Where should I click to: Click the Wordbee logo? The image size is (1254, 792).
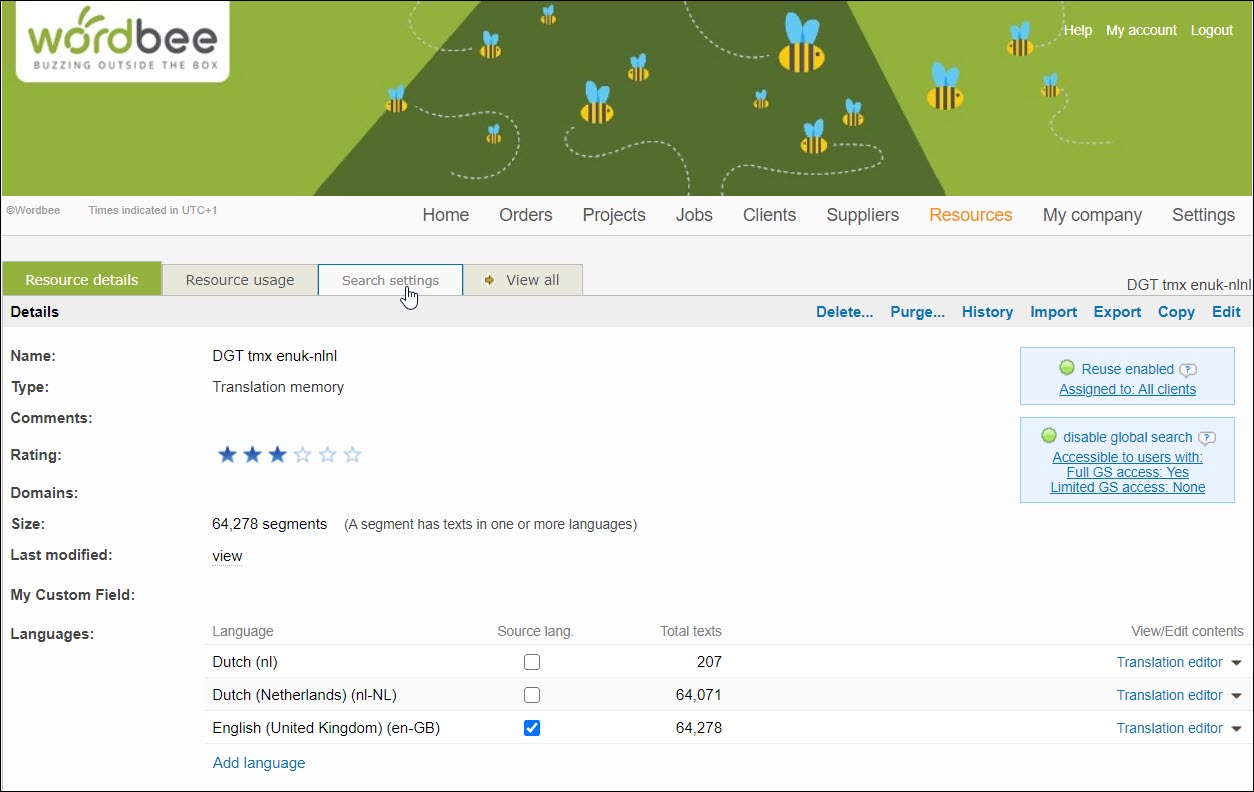coord(122,41)
